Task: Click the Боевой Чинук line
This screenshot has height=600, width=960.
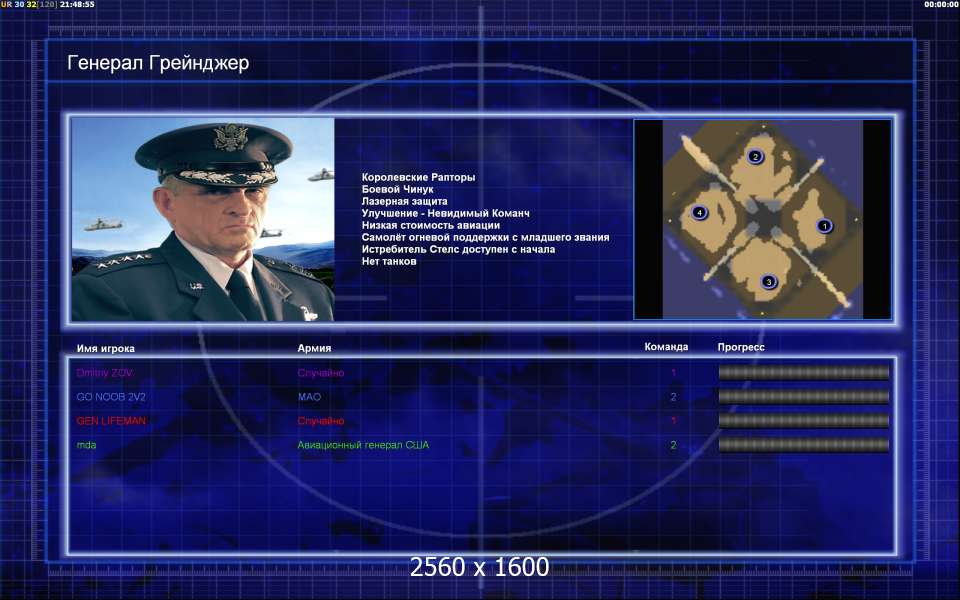Action: point(397,189)
